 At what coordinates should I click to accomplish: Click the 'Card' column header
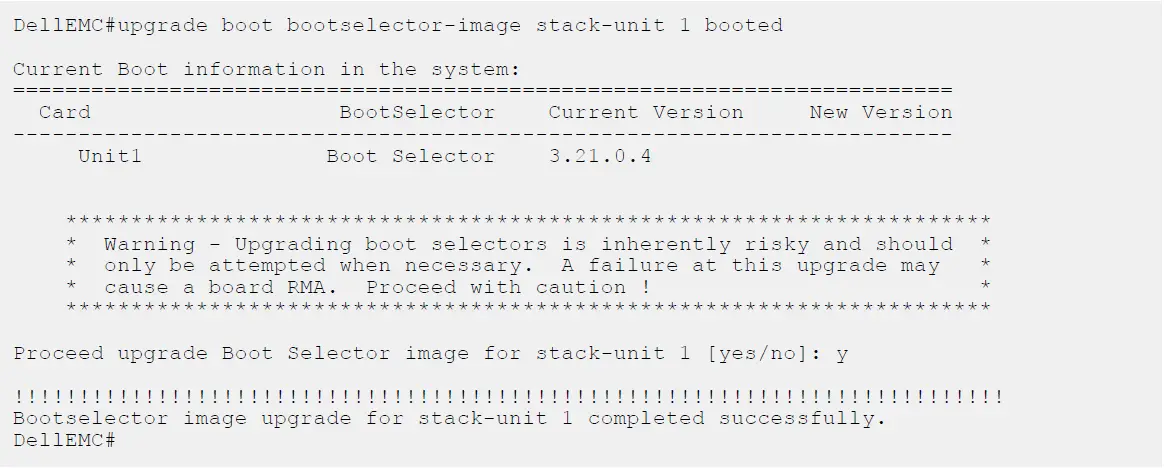pyautogui.click(x=64, y=112)
